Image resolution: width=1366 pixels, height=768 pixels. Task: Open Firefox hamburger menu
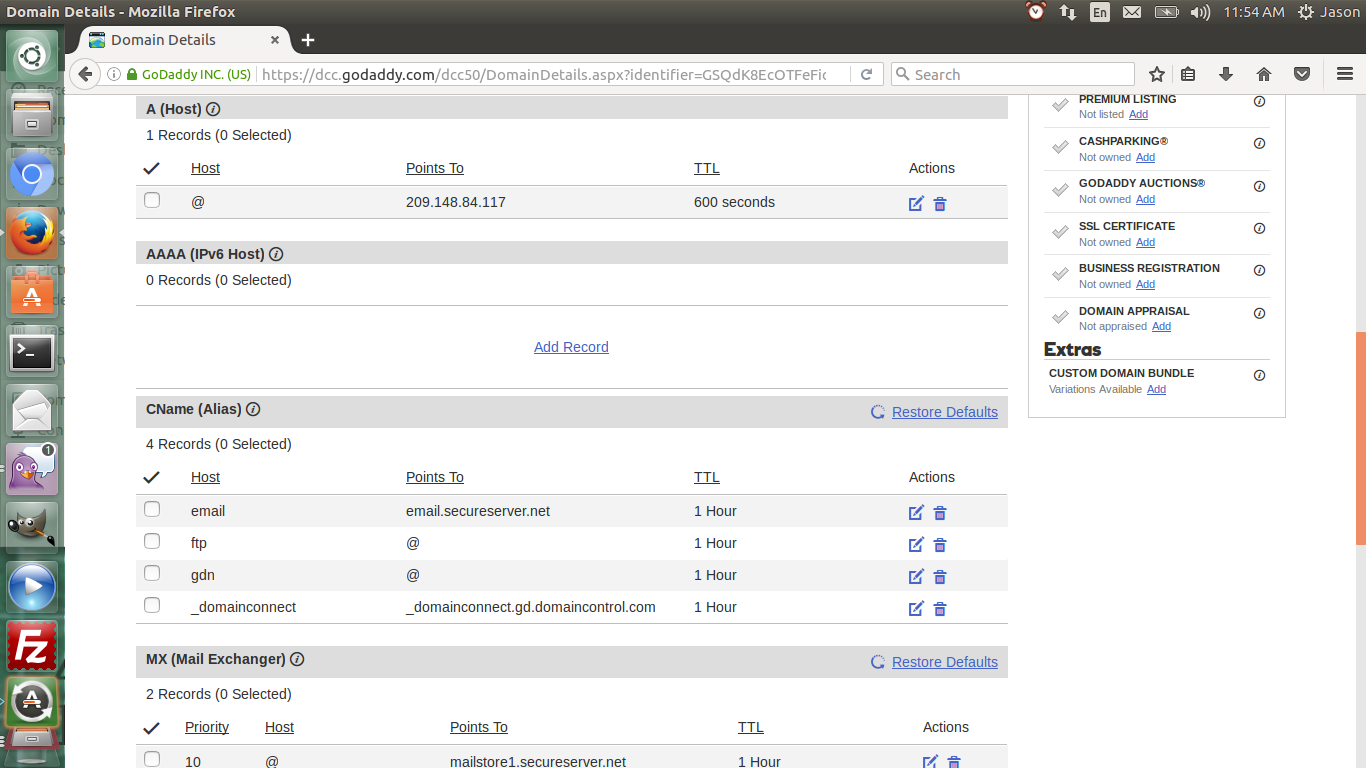(1344, 74)
